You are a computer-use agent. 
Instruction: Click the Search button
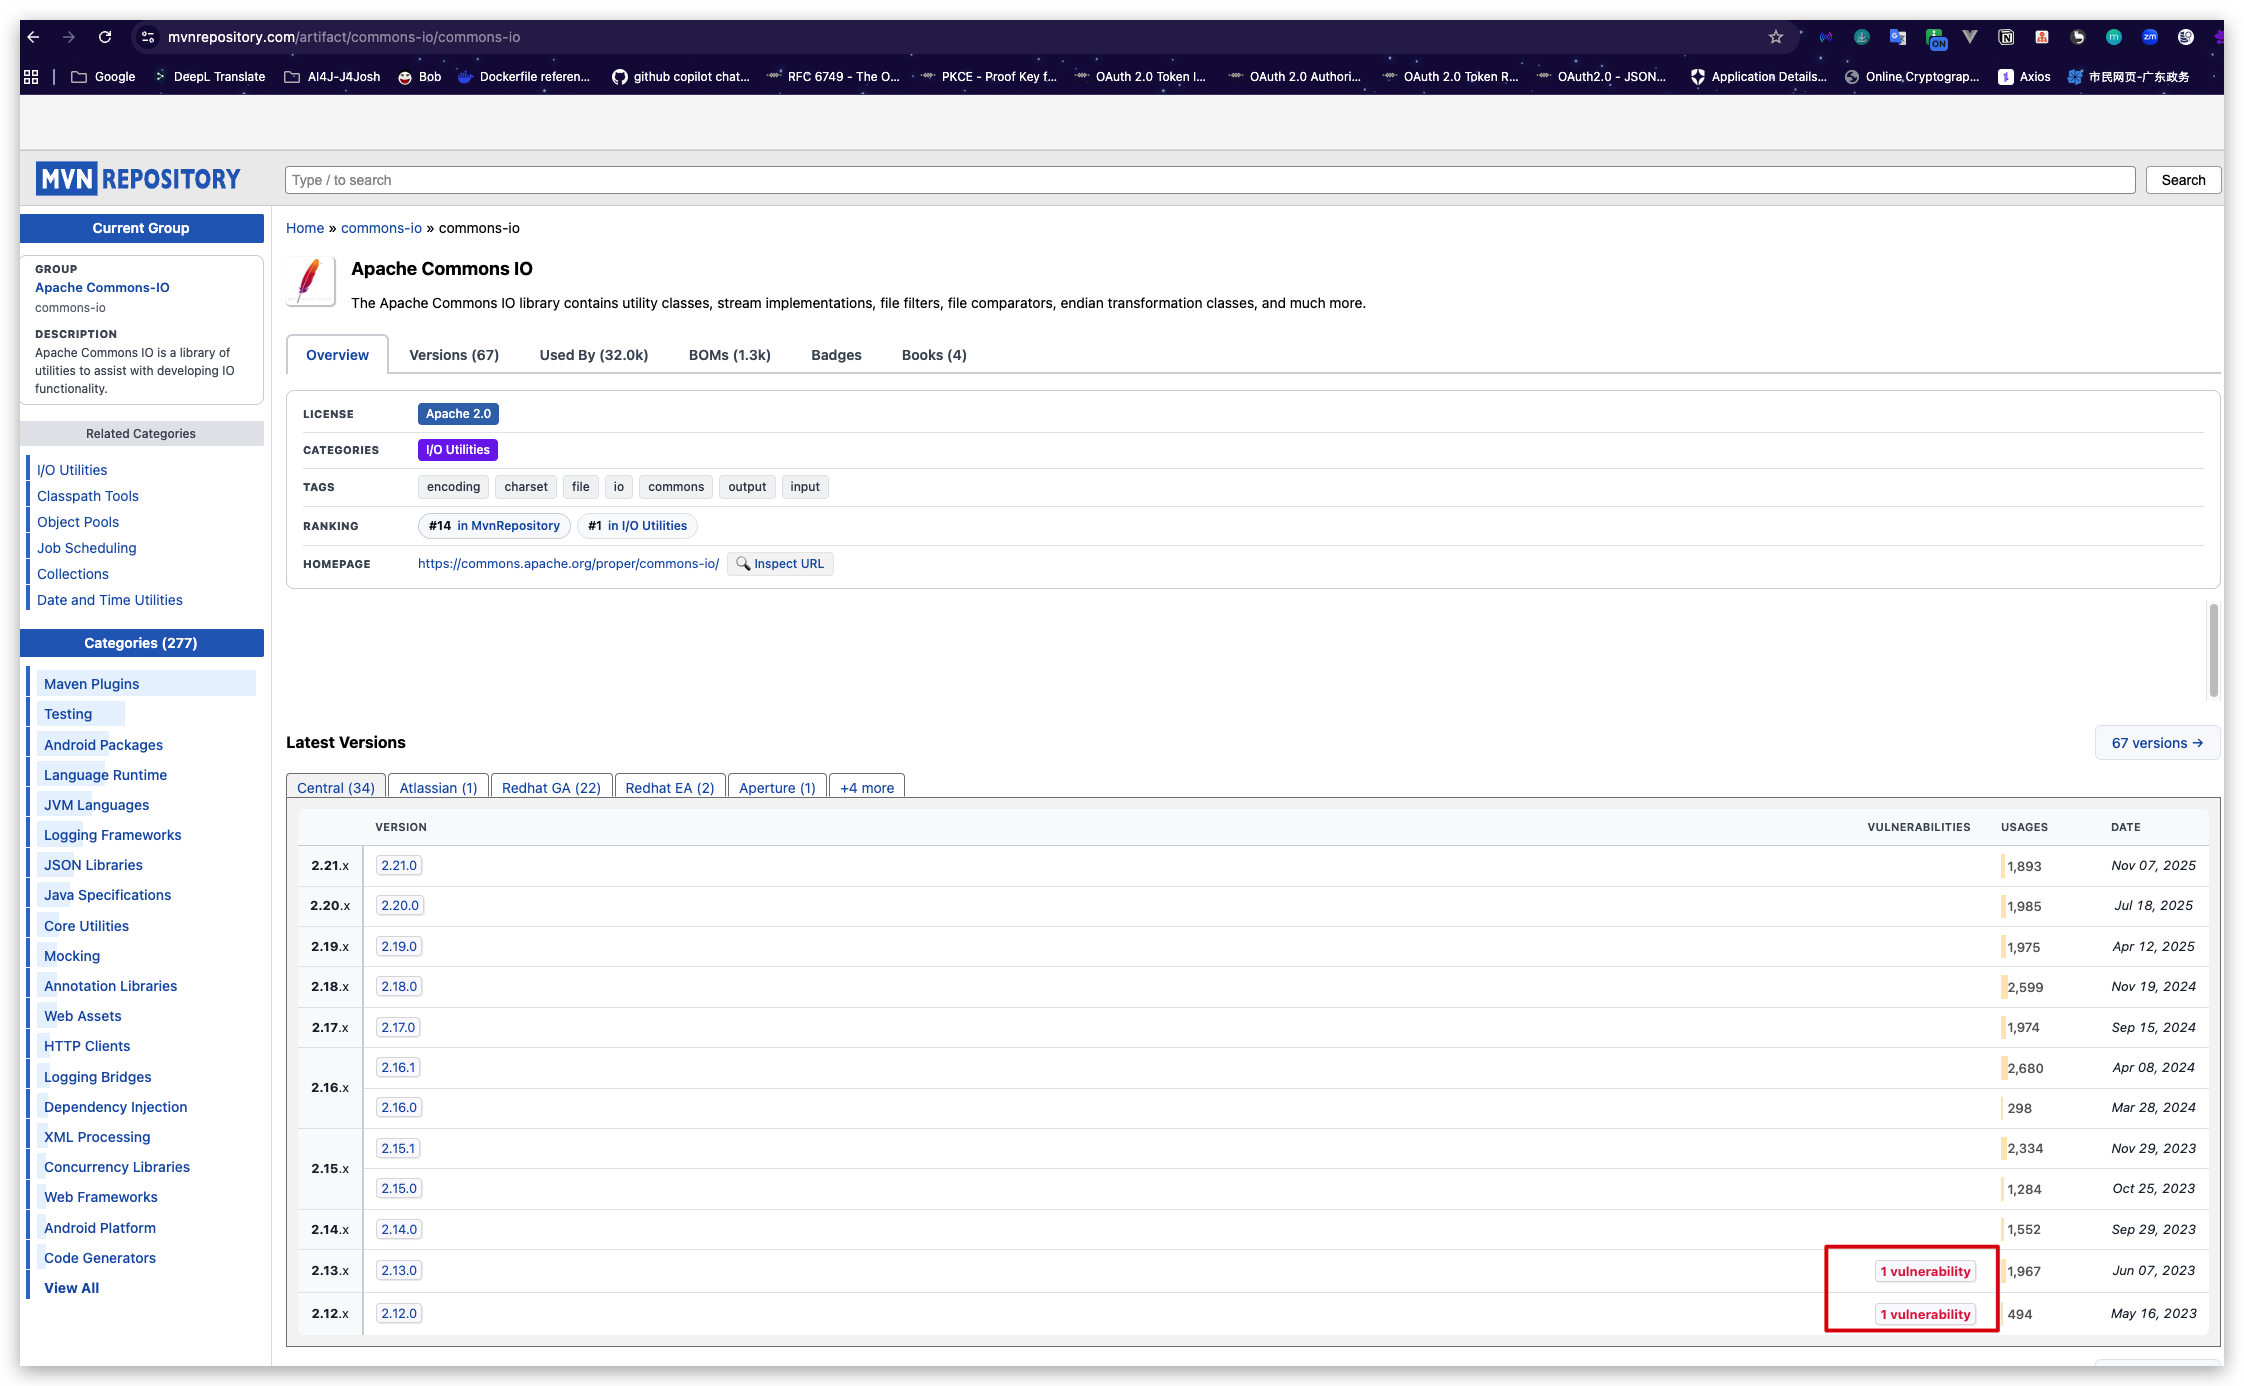(2183, 180)
